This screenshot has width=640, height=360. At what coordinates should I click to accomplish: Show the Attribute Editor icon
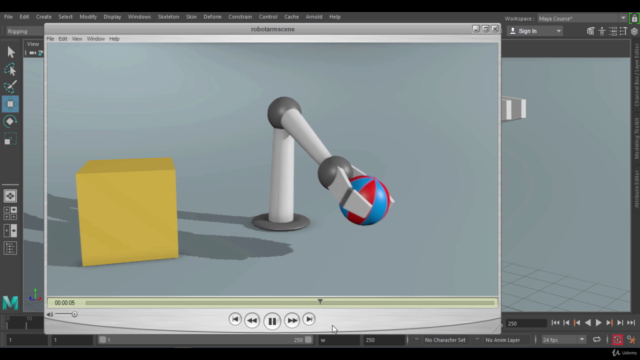[x=613, y=31]
